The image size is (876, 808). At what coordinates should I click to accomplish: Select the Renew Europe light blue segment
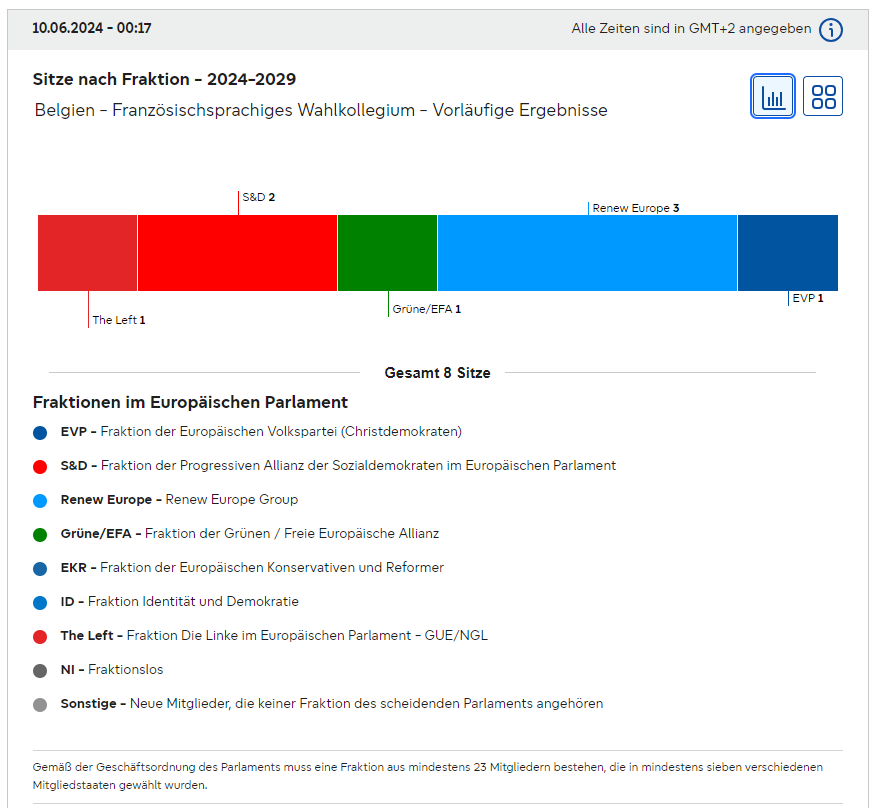(587, 253)
